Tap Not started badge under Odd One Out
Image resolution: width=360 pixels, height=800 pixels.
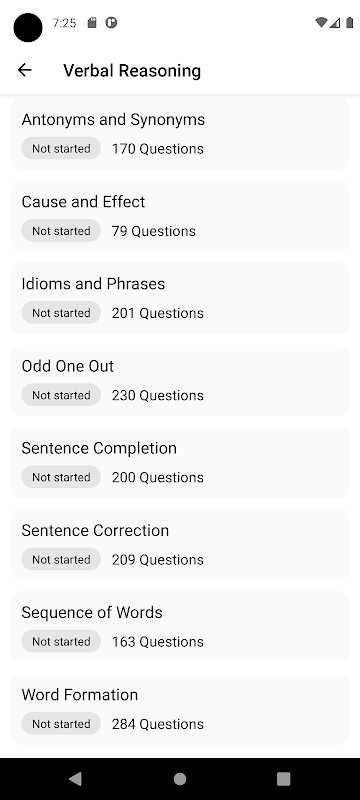(61, 395)
